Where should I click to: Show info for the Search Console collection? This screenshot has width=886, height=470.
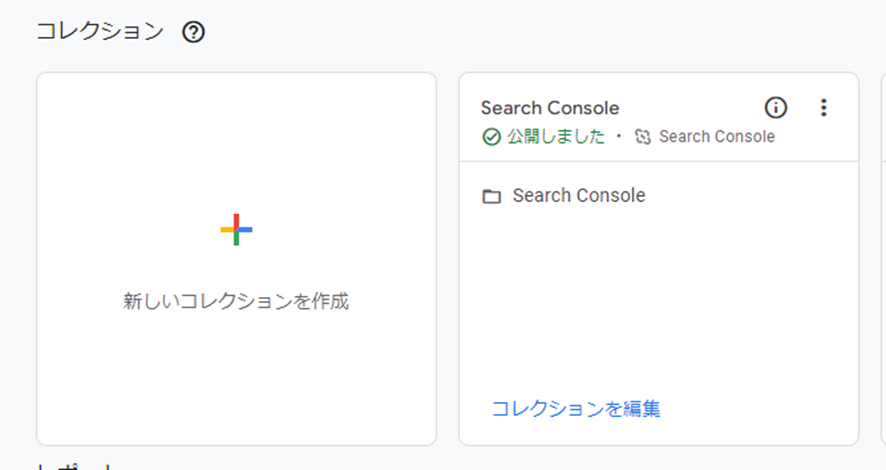point(776,107)
